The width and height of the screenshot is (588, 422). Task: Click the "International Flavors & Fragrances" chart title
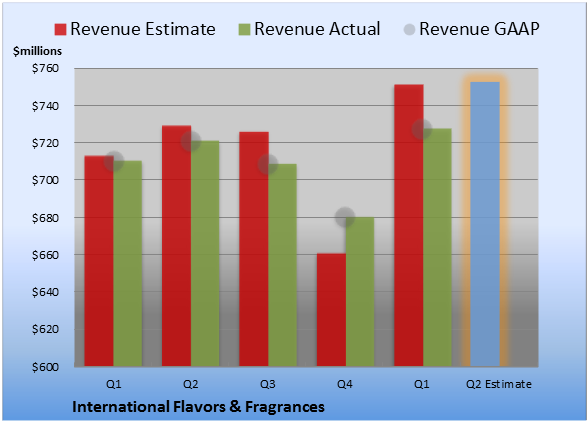pos(198,407)
